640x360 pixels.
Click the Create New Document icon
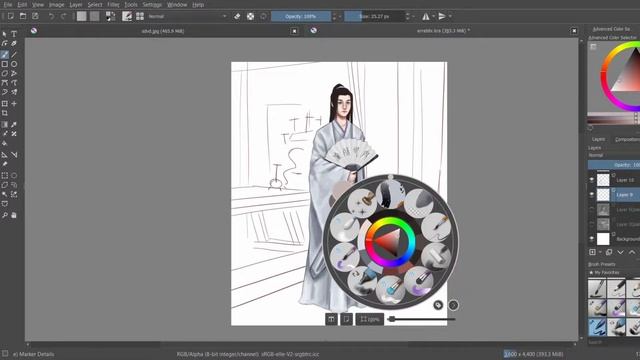point(11,16)
